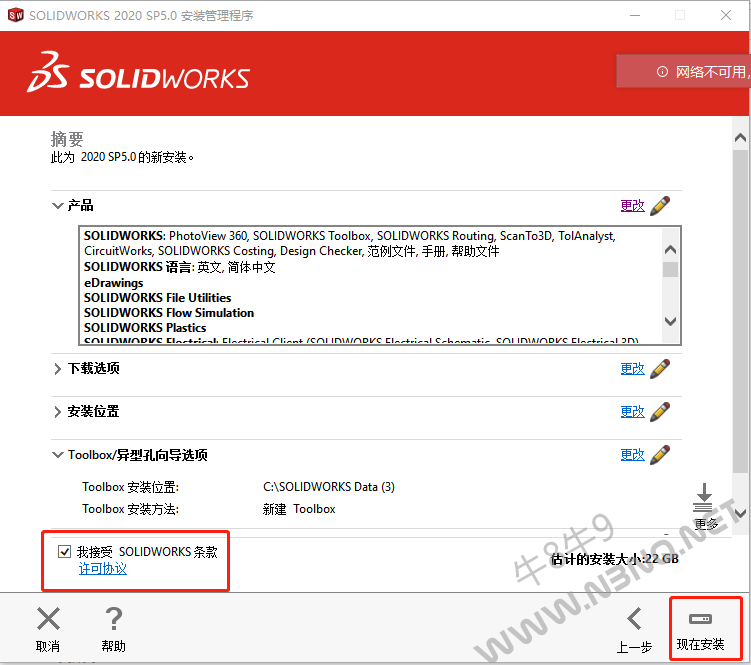Collapse the 产品 section
This screenshot has height=665, width=751.
(57, 206)
